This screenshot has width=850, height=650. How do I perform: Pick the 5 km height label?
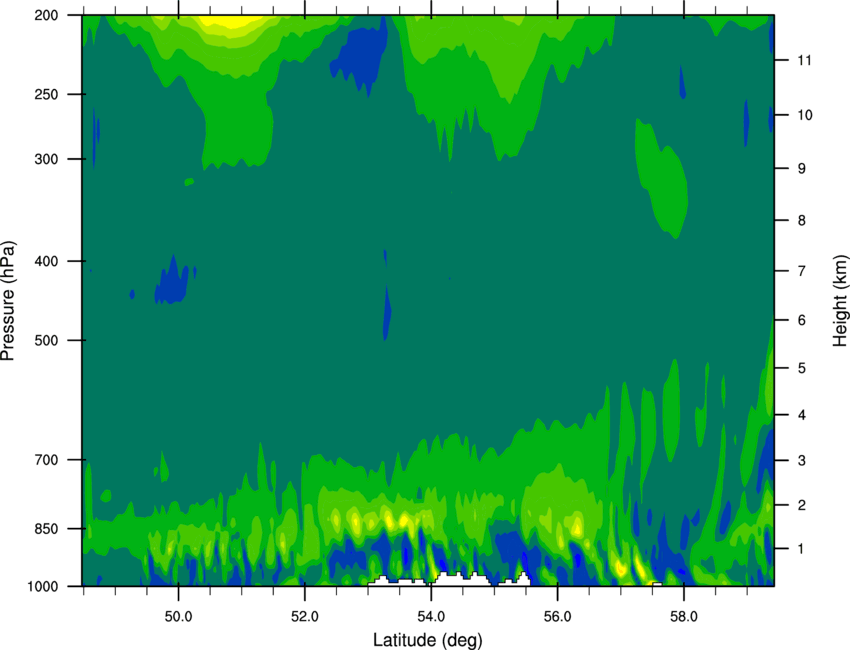click(802, 369)
